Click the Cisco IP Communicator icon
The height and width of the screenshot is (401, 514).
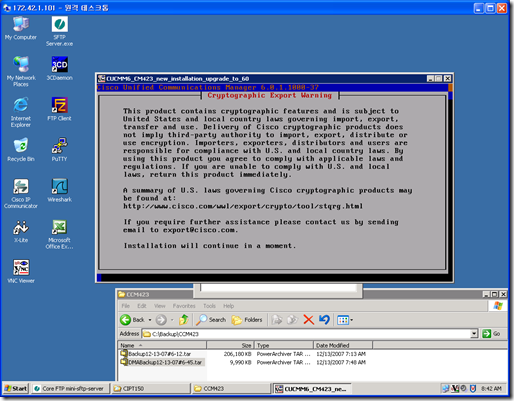click(21, 193)
